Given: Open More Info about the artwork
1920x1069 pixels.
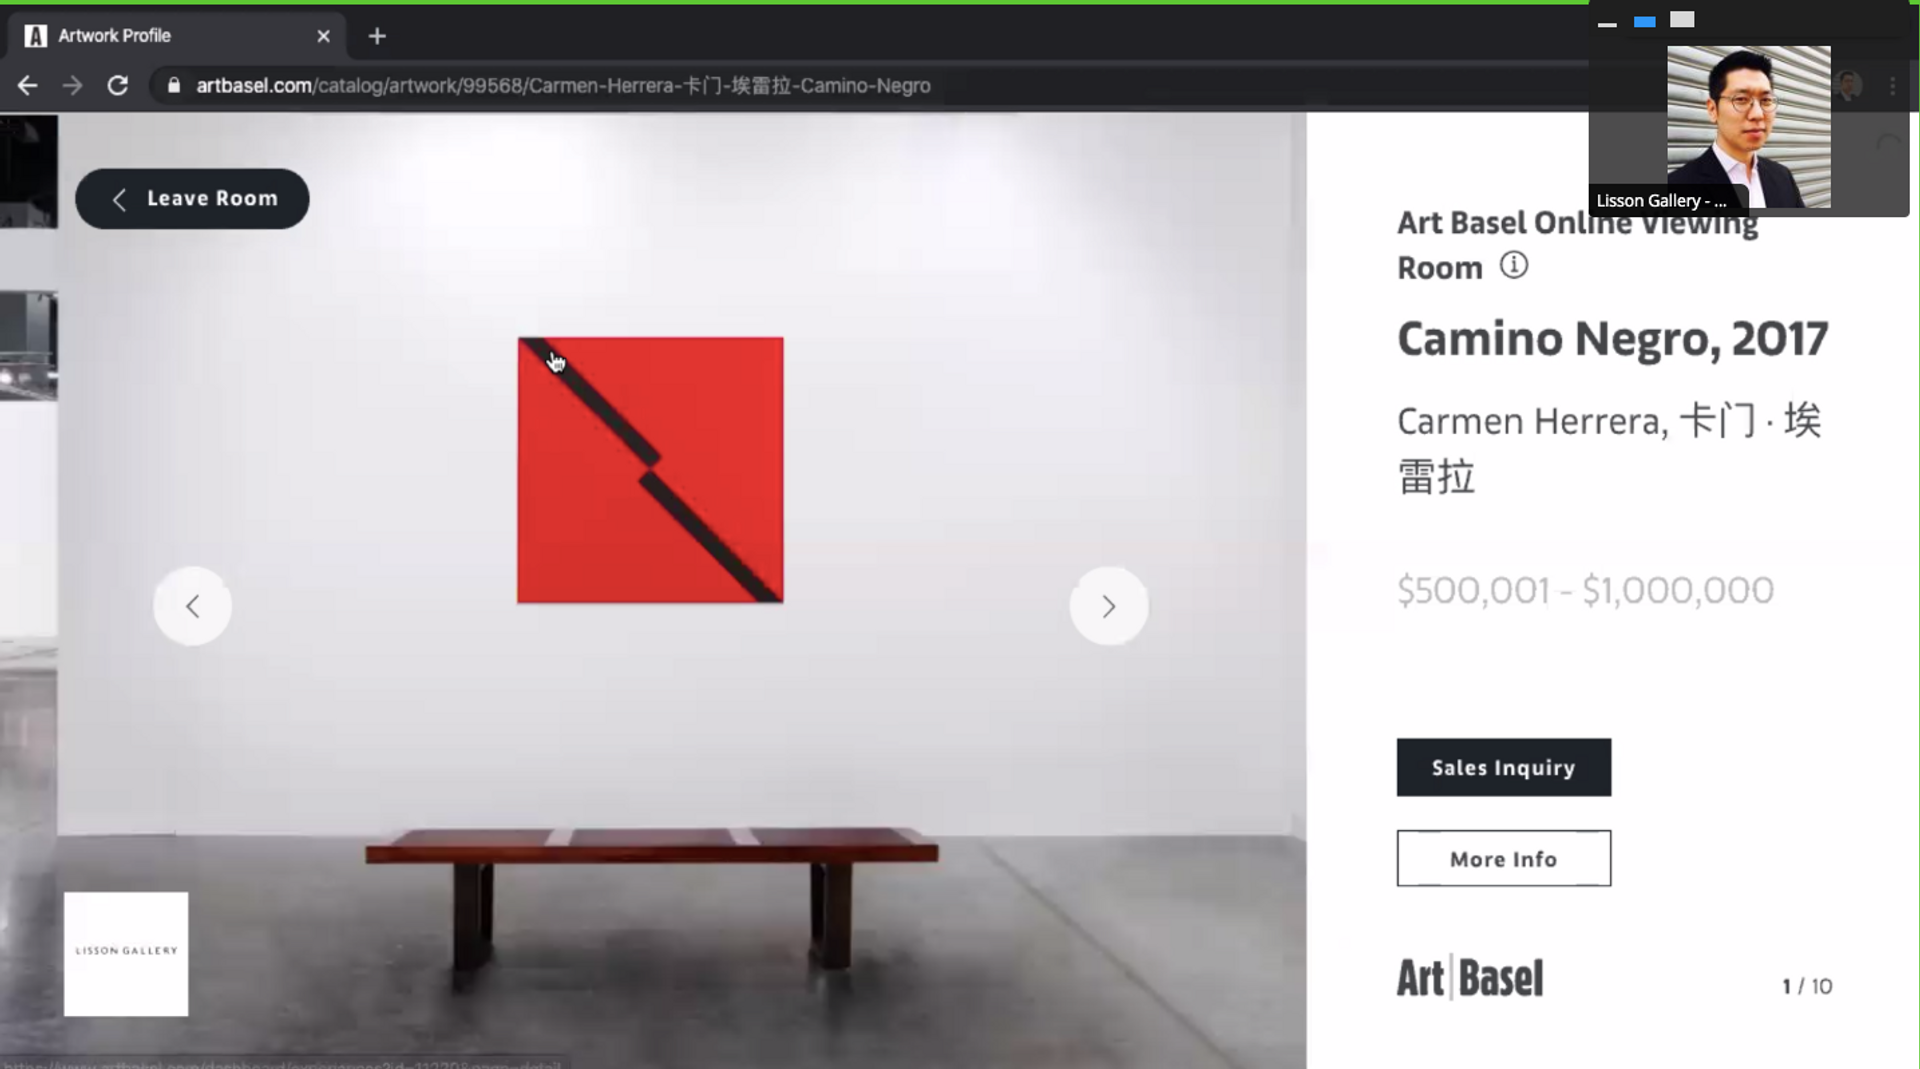Looking at the screenshot, I should (x=1503, y=858).
